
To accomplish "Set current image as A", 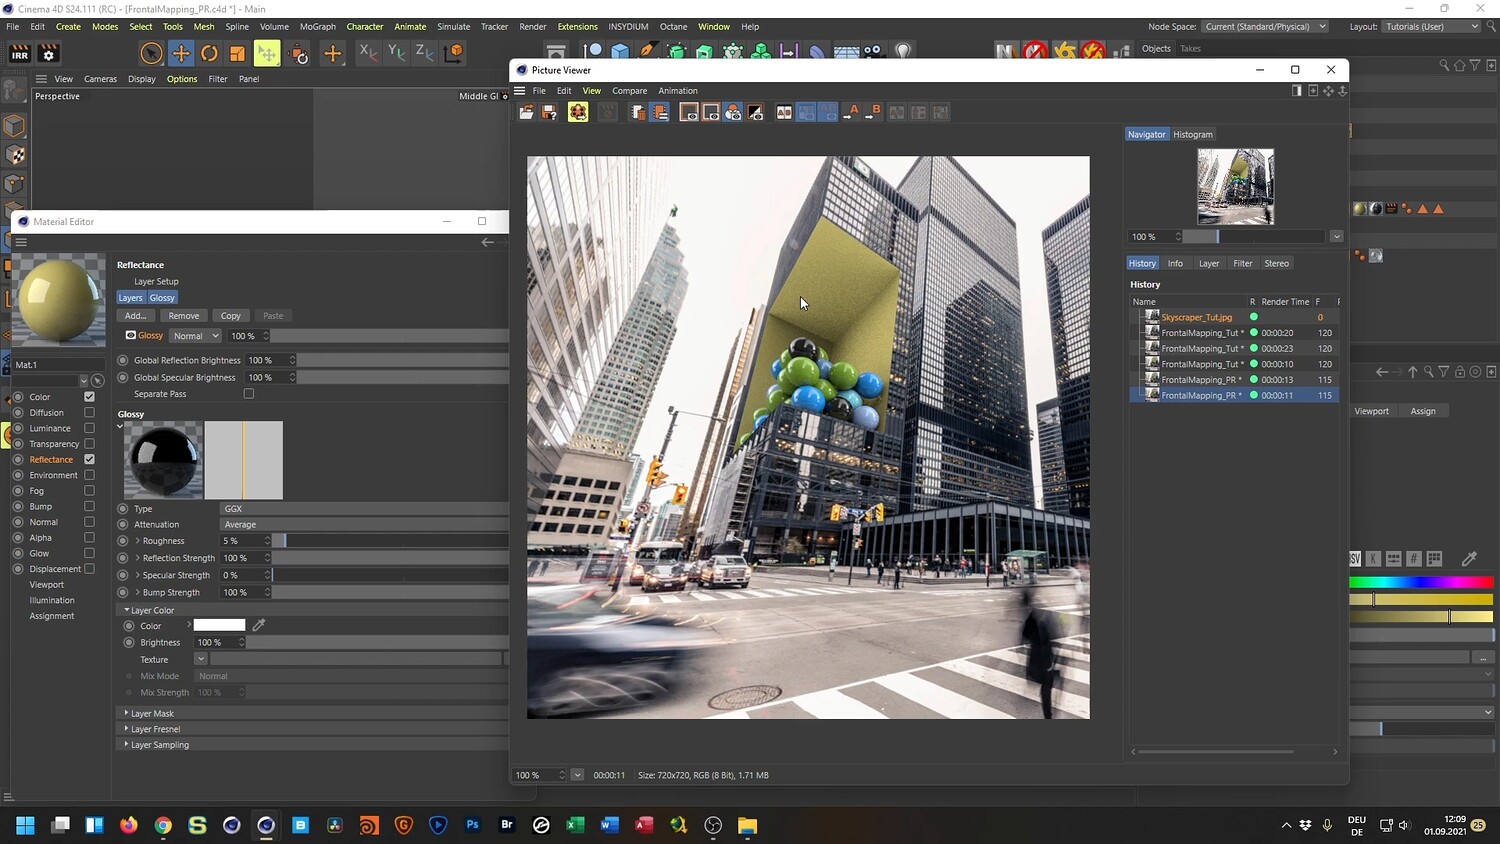I will pos(851,113).
